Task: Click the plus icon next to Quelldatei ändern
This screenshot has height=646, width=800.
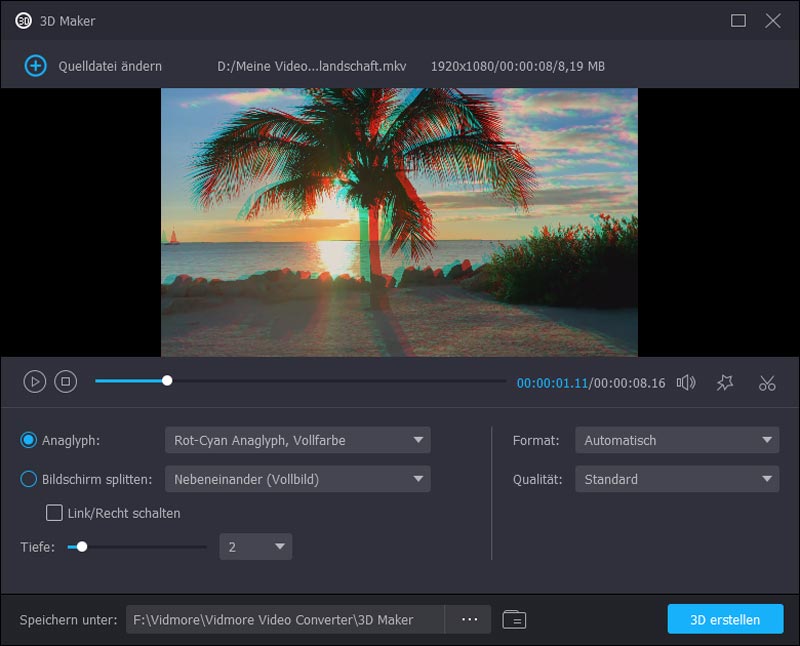Action: pyautogui.click(x=34, y=63)
